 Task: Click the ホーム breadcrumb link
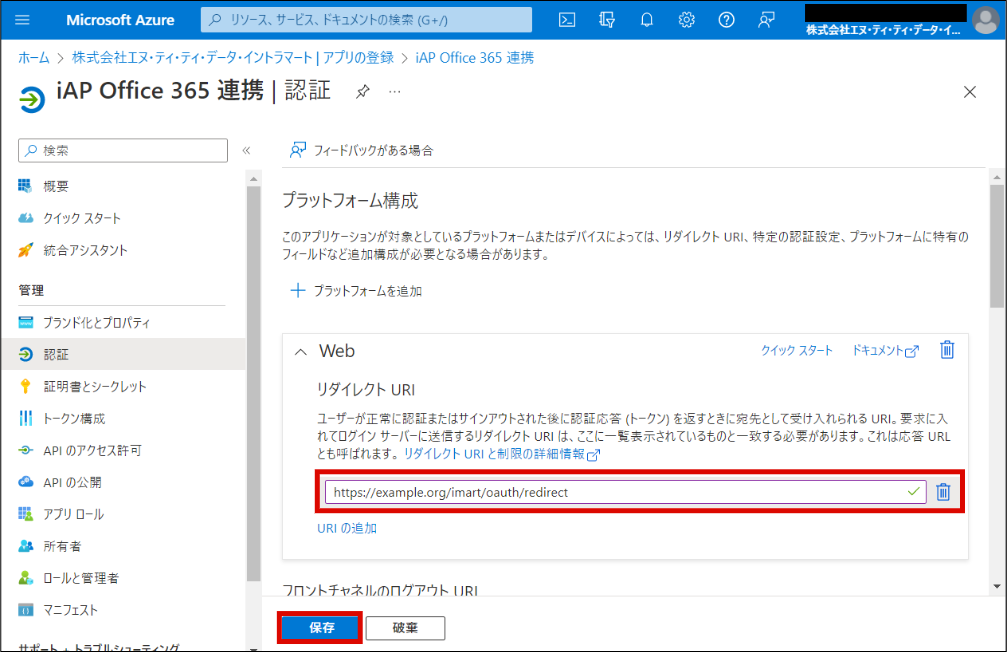click(x=34, y=58)
